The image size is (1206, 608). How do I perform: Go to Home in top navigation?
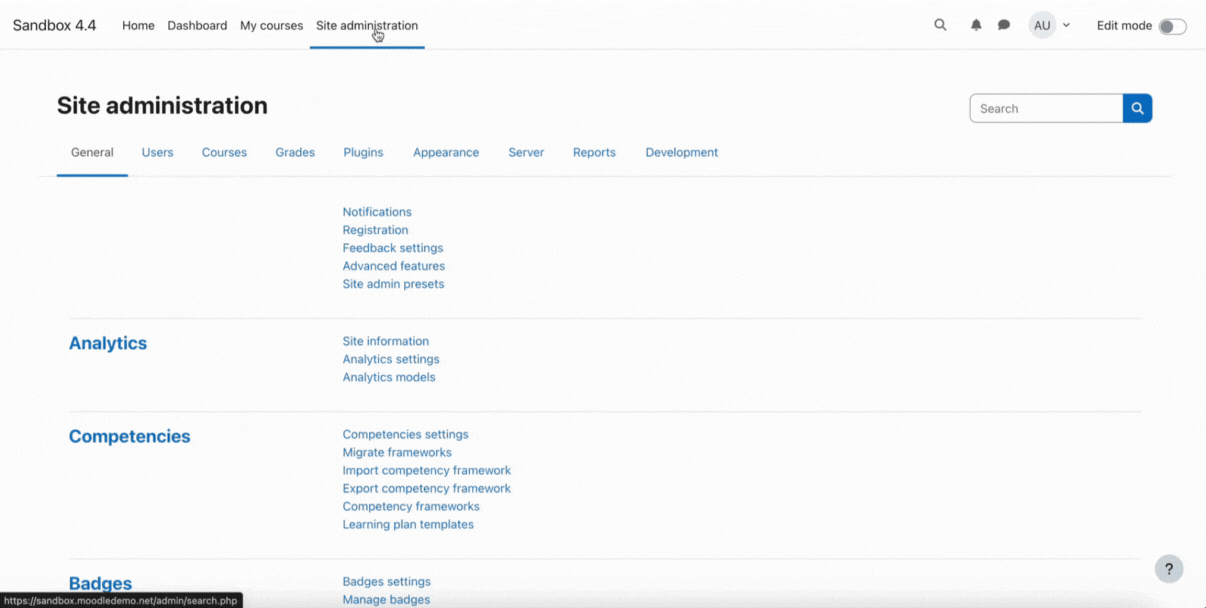pyautogui.click(x=138, y=25)
